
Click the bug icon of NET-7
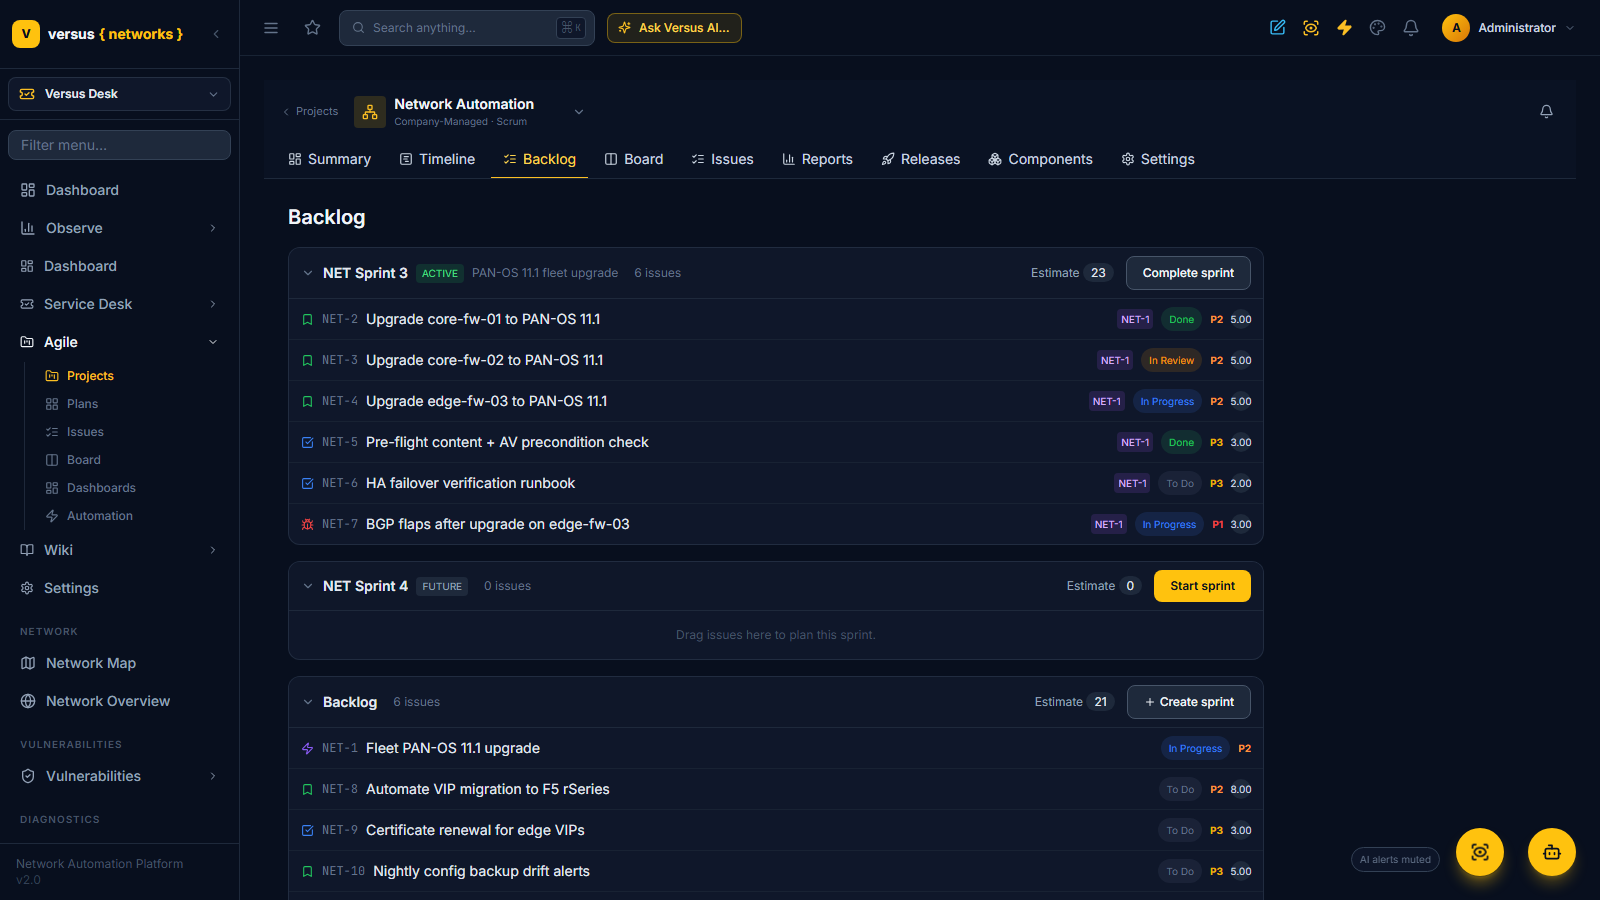[x=308, y=524]
